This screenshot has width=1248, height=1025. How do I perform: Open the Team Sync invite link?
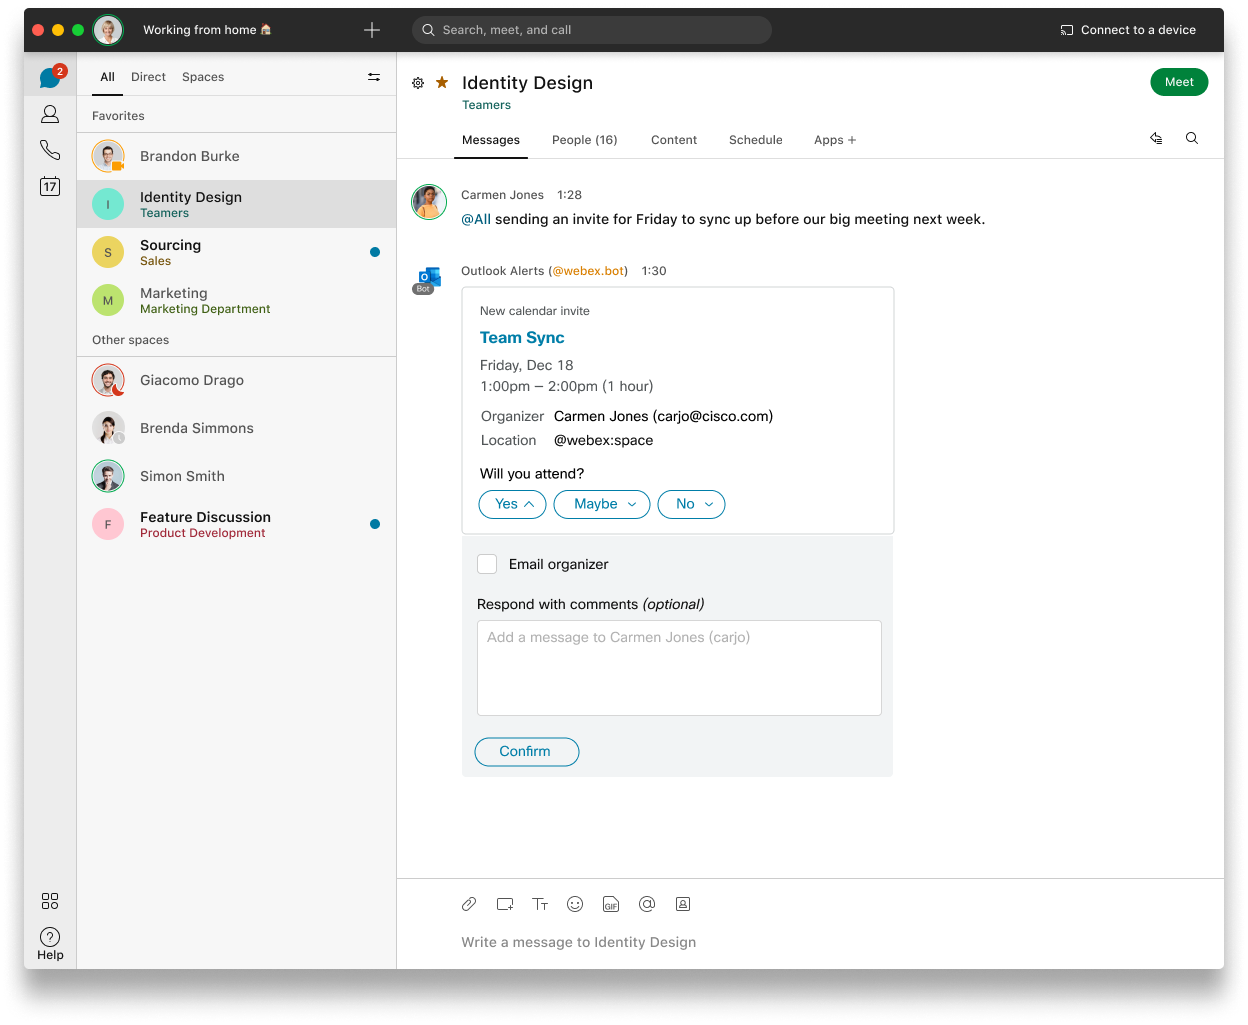click(x=522, y=338)
